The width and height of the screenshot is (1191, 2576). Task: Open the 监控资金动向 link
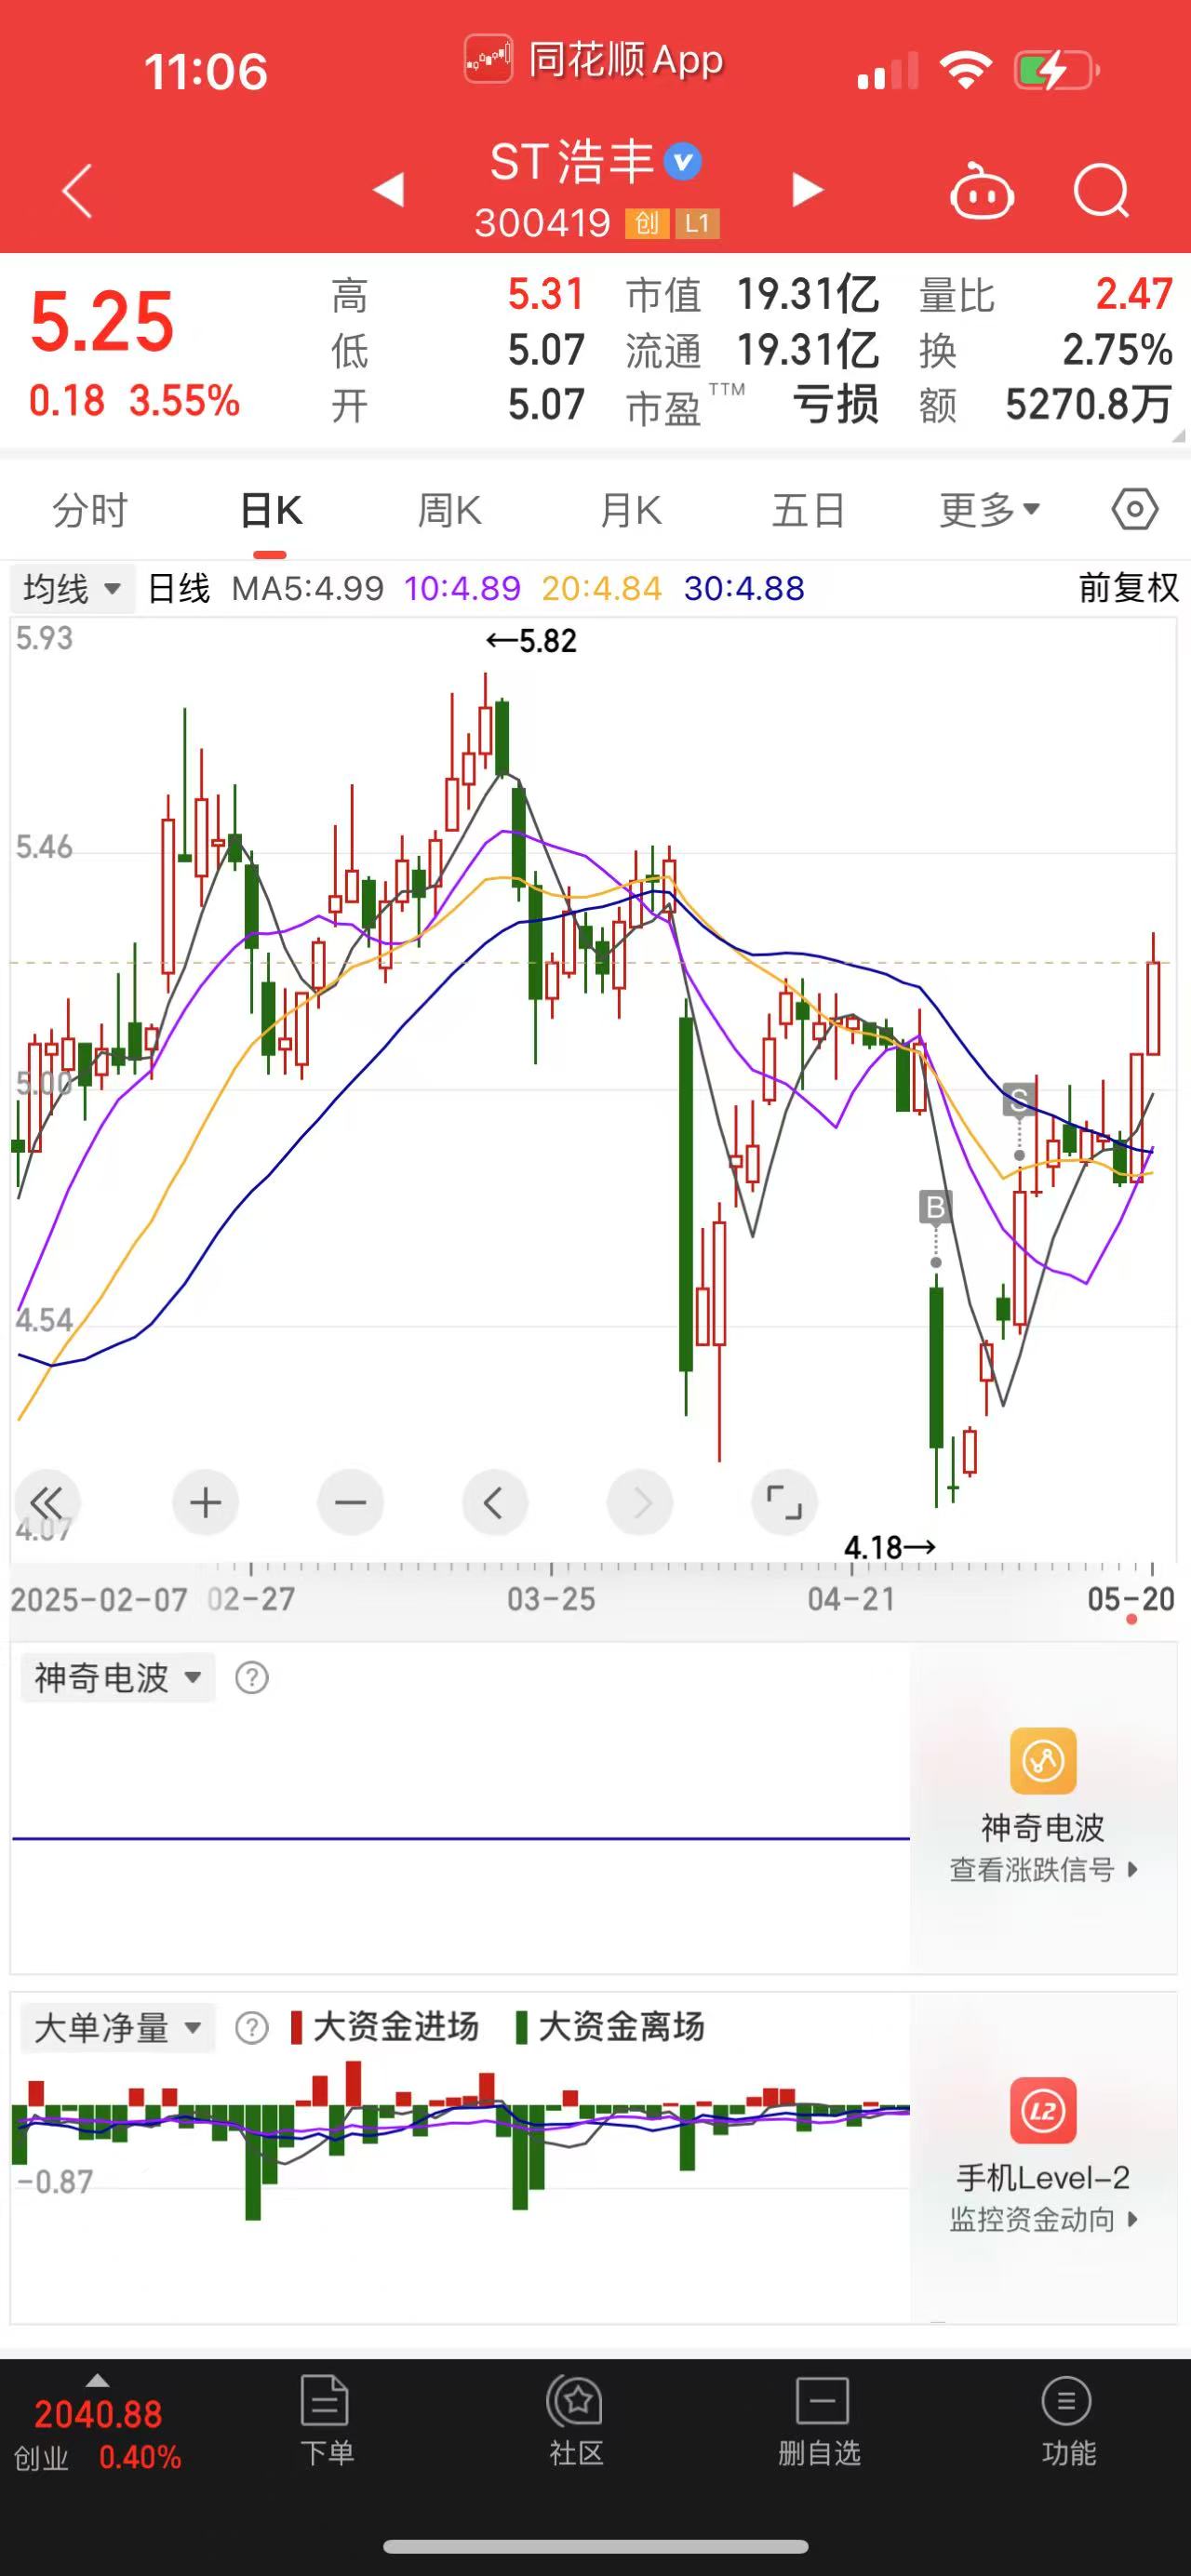[1043, 2220]
